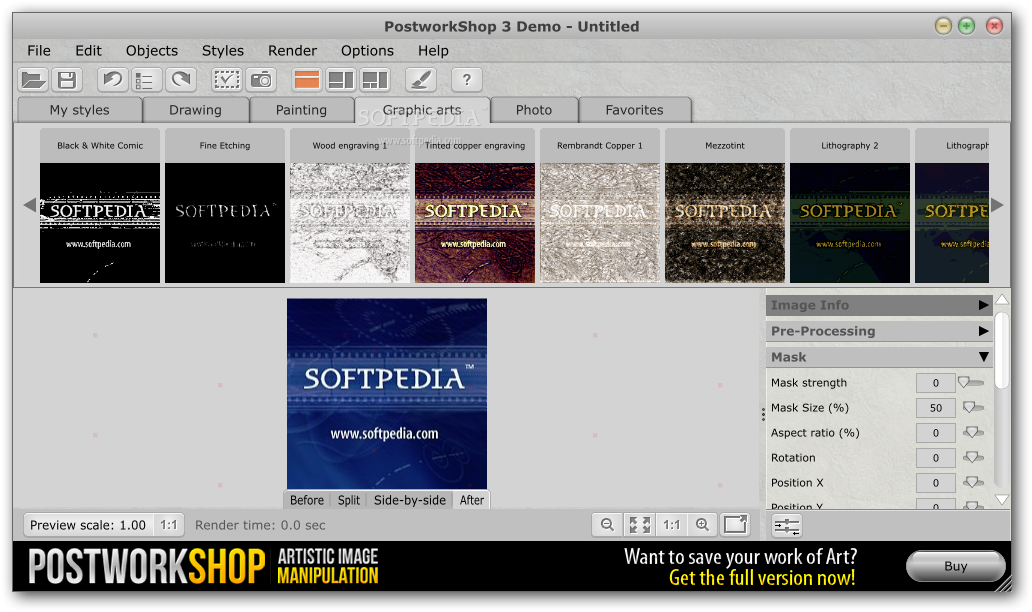Apply the Black & White Comic style
This screenshot has height=612, width=1032.
(100, 206)
